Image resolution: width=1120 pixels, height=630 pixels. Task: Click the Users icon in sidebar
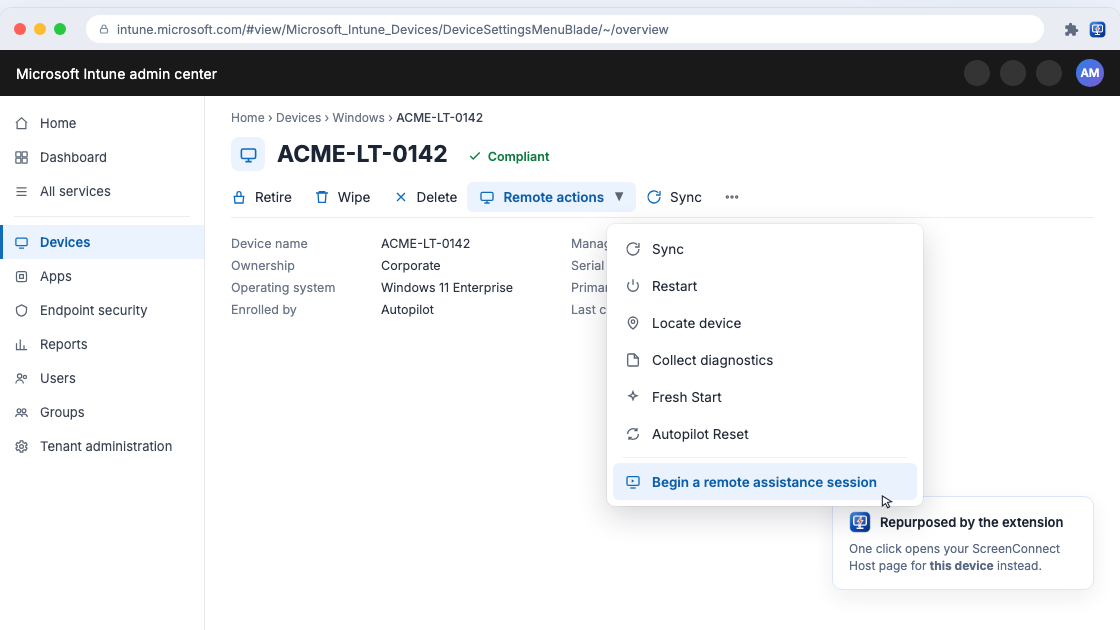click(21, 379)
